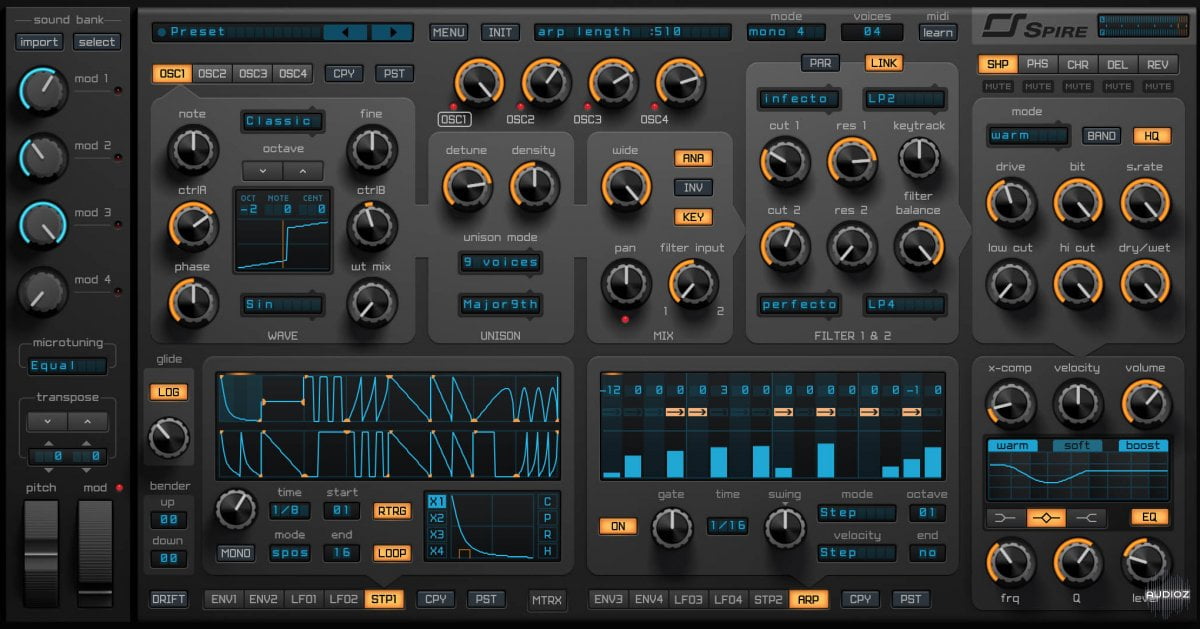Viewport: 1200px width, 629px height.
Task: Open the MENU button
Action: point(449,32)
